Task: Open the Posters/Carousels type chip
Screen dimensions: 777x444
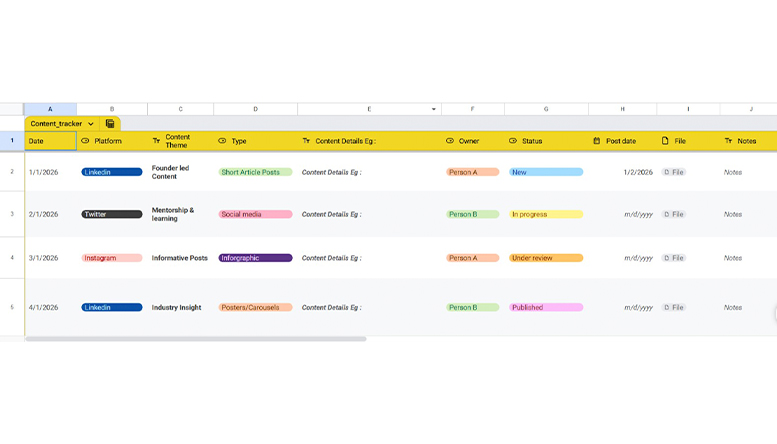Action: pos(255,307)
